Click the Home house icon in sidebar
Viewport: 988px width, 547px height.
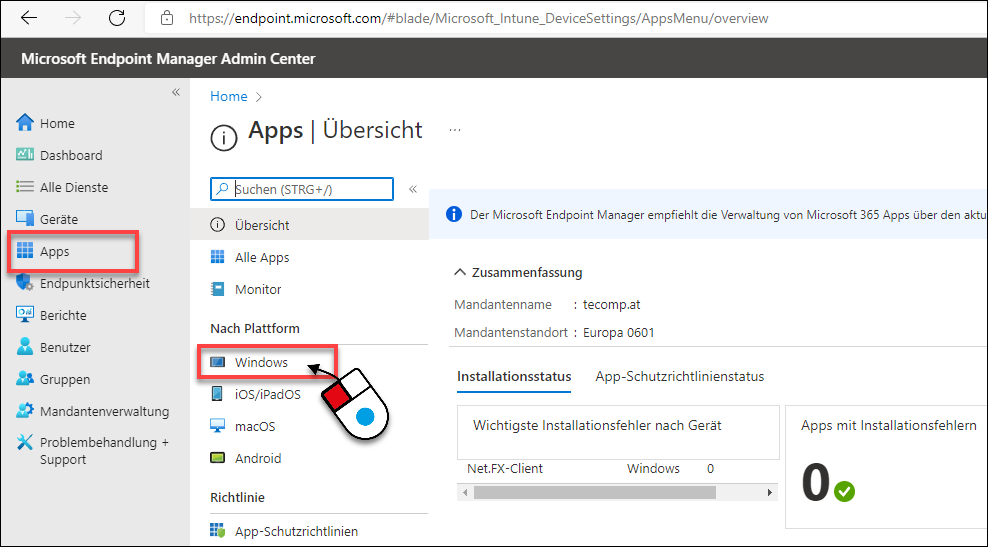point(24,123)
